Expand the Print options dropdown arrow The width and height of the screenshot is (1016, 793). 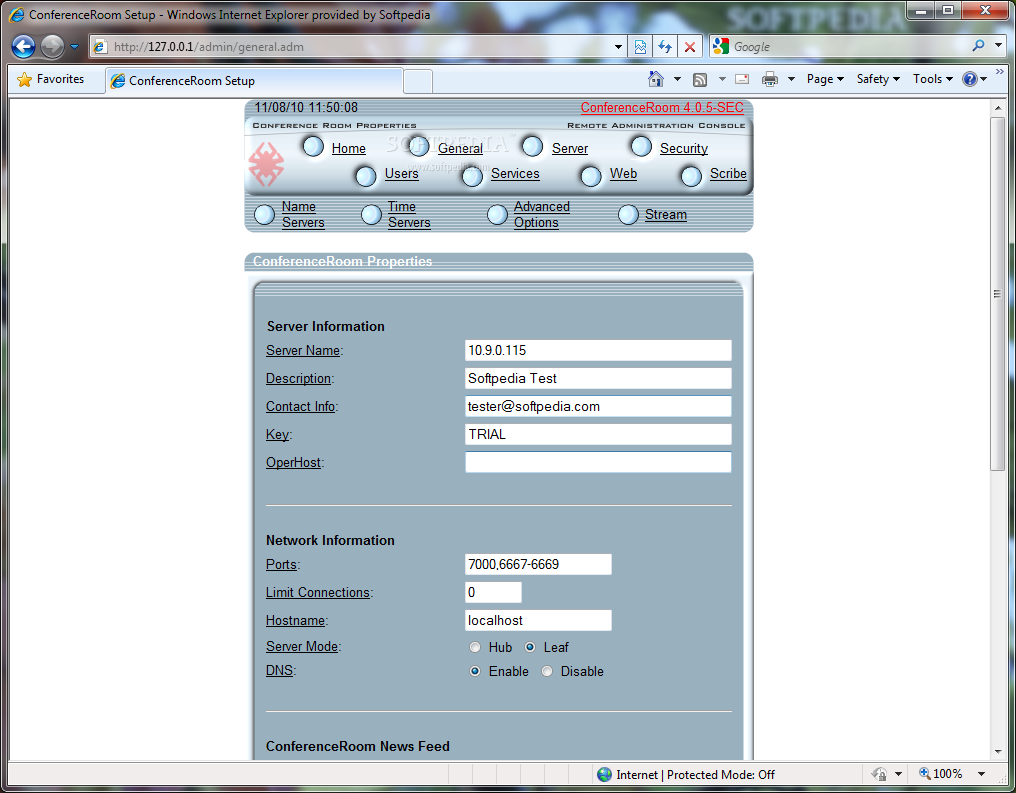(791, 79)
